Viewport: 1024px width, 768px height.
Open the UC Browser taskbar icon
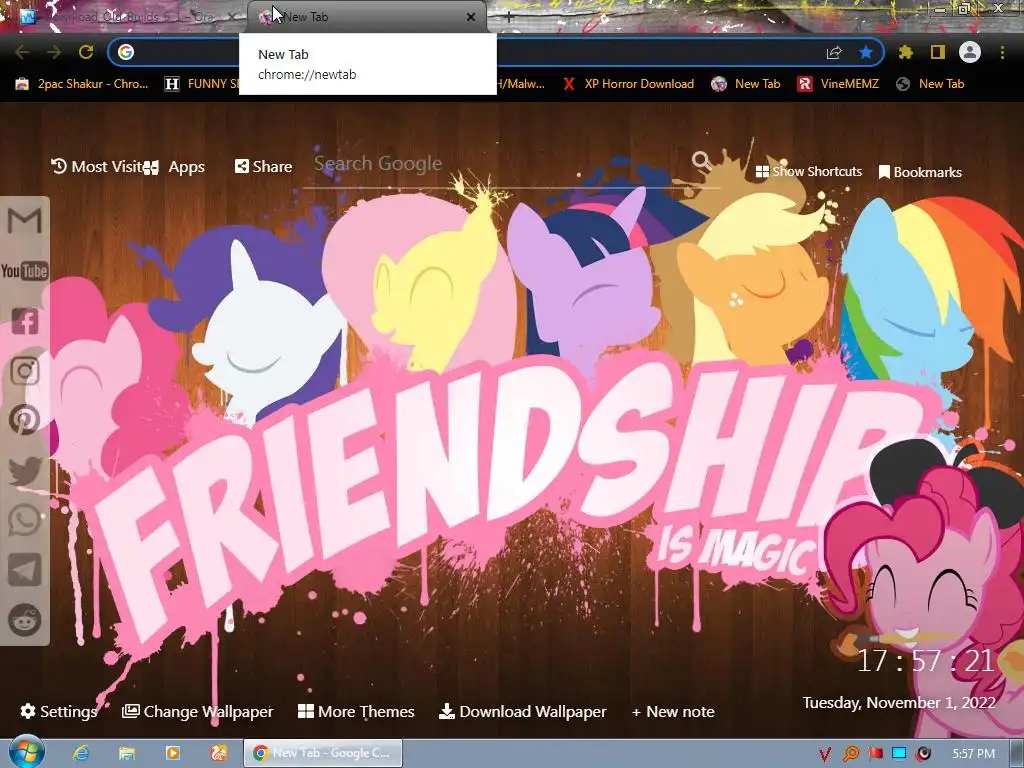coord(219,753)
